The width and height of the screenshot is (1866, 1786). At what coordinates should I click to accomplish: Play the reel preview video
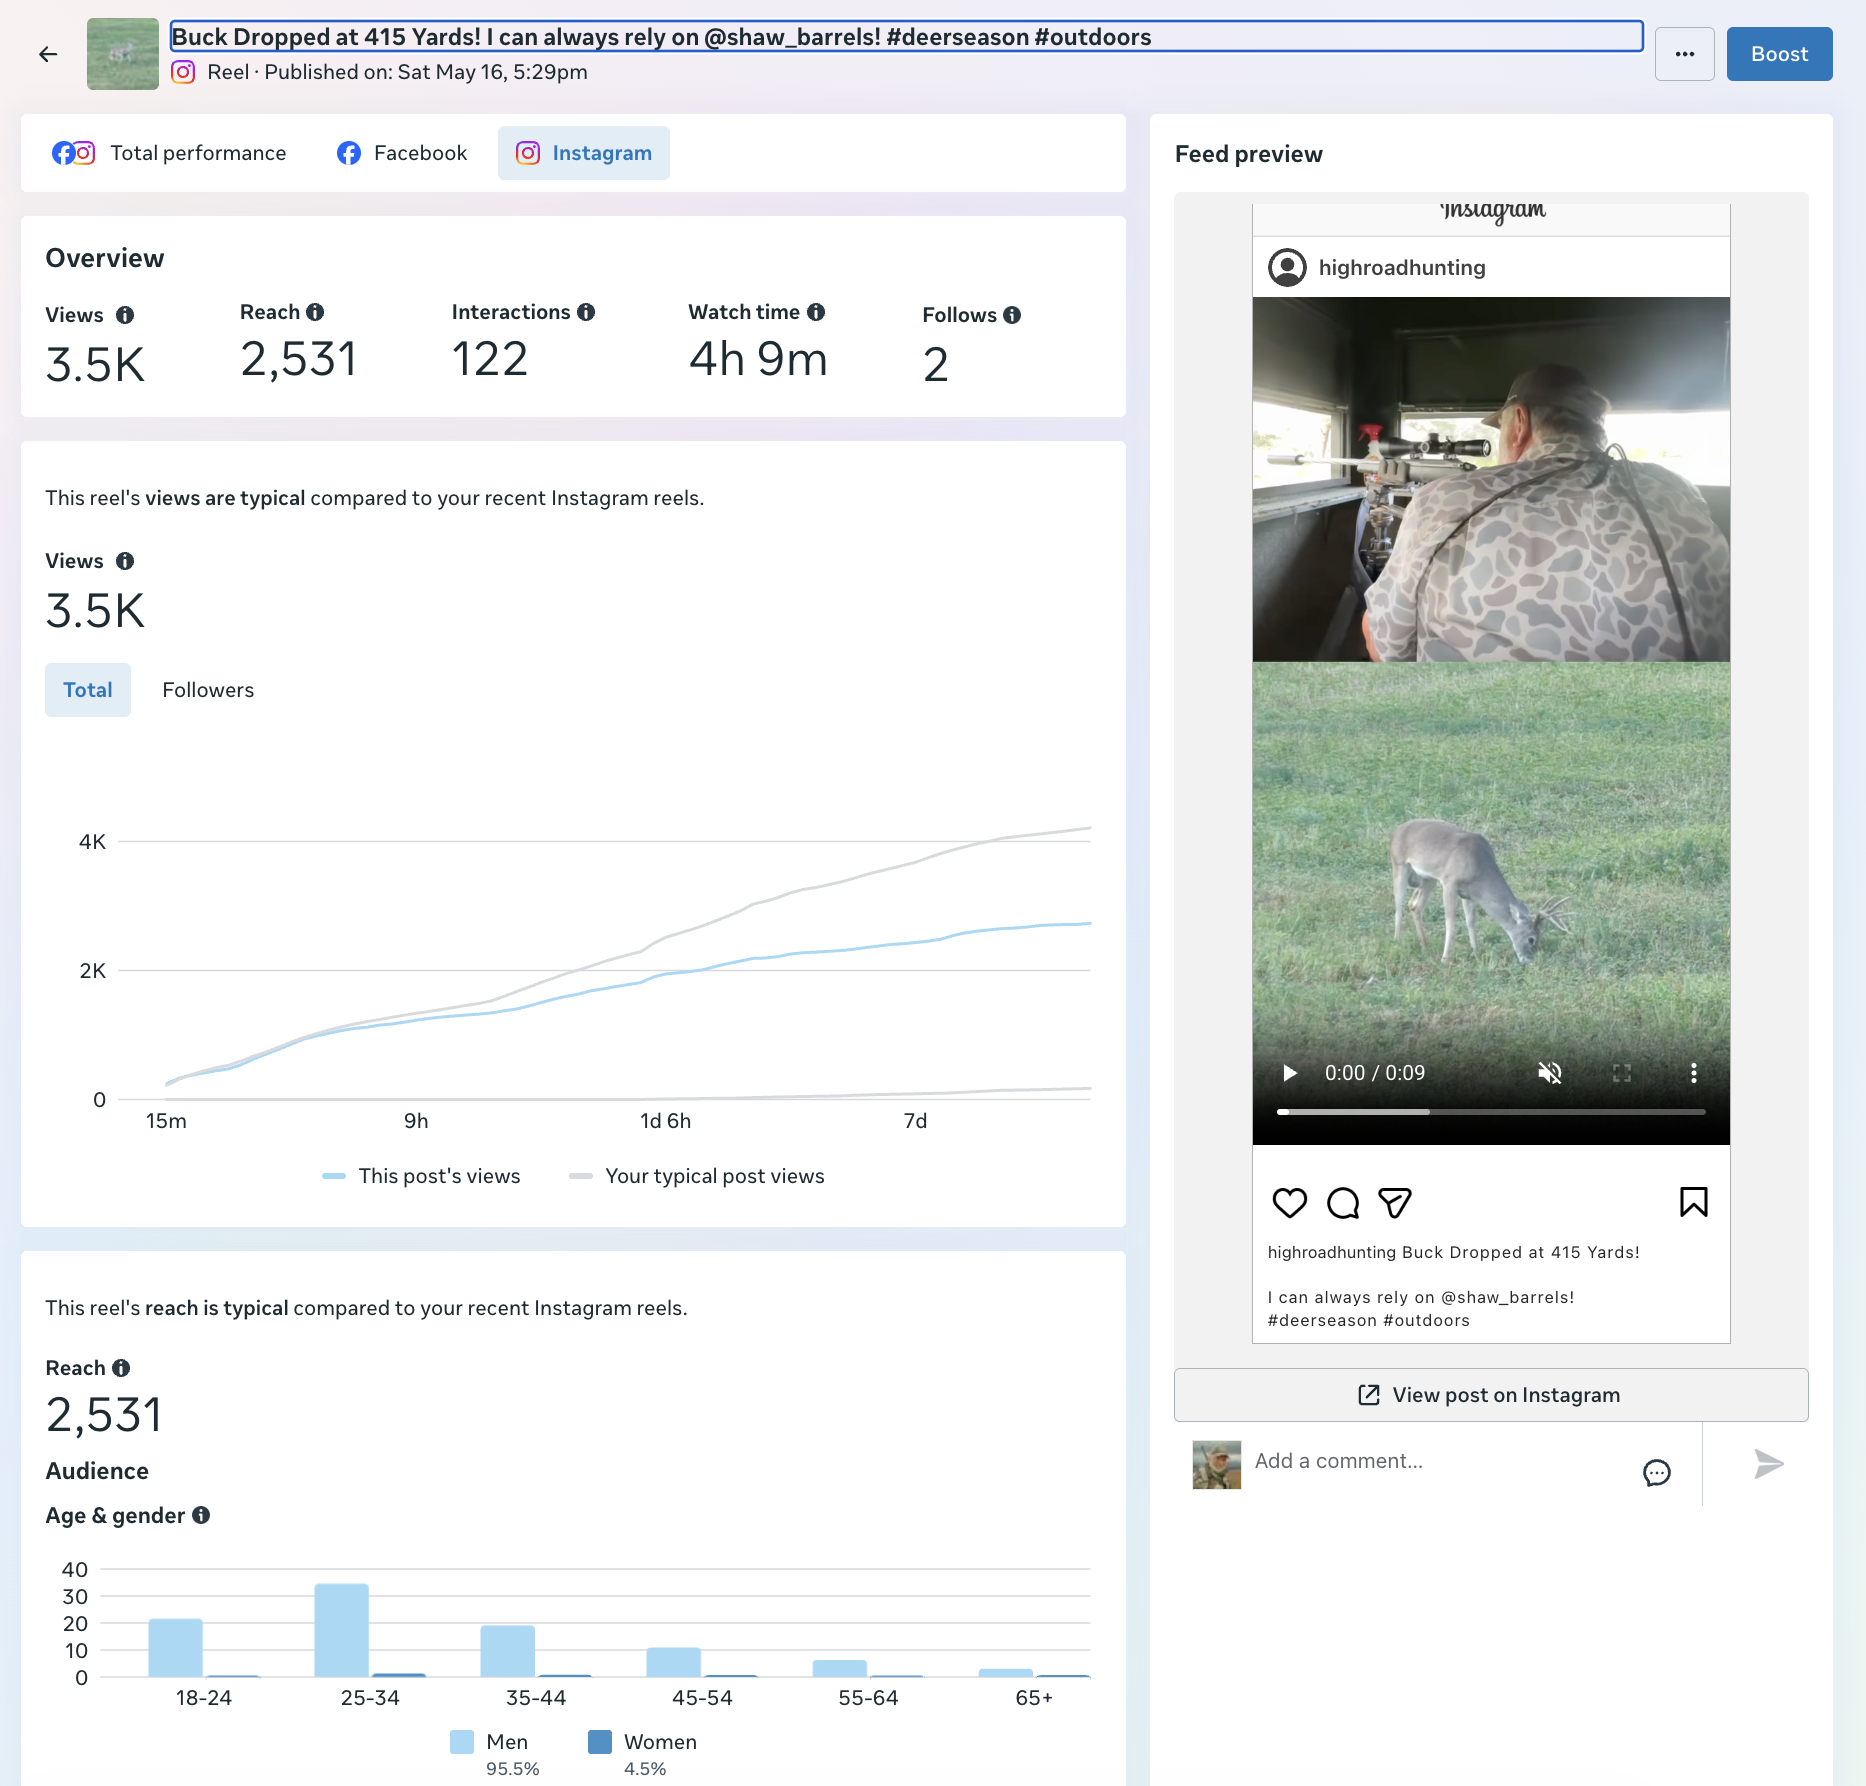click(x=1290, y=1073)
